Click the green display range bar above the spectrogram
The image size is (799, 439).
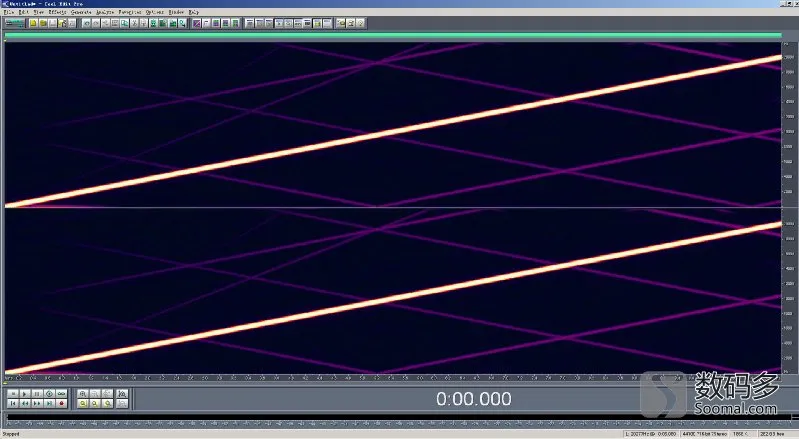[x=392, y=35]
